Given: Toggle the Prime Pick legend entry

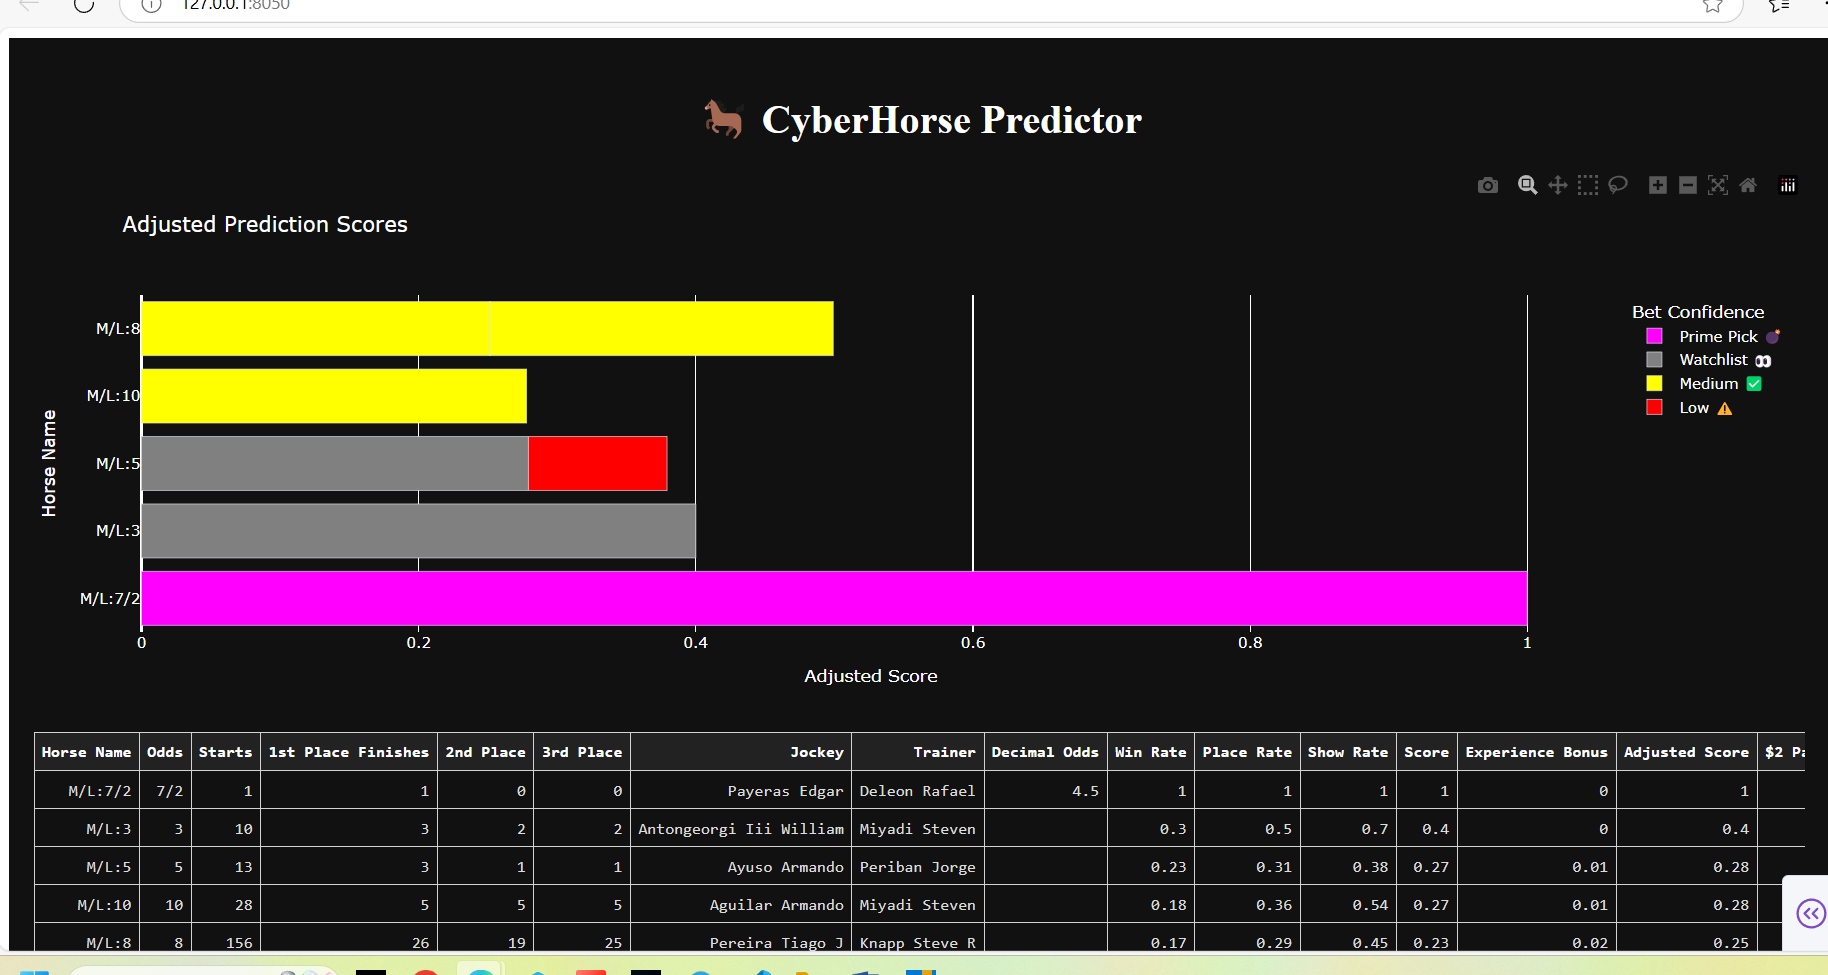Looking at the screenshot, I should (1713, 336).
